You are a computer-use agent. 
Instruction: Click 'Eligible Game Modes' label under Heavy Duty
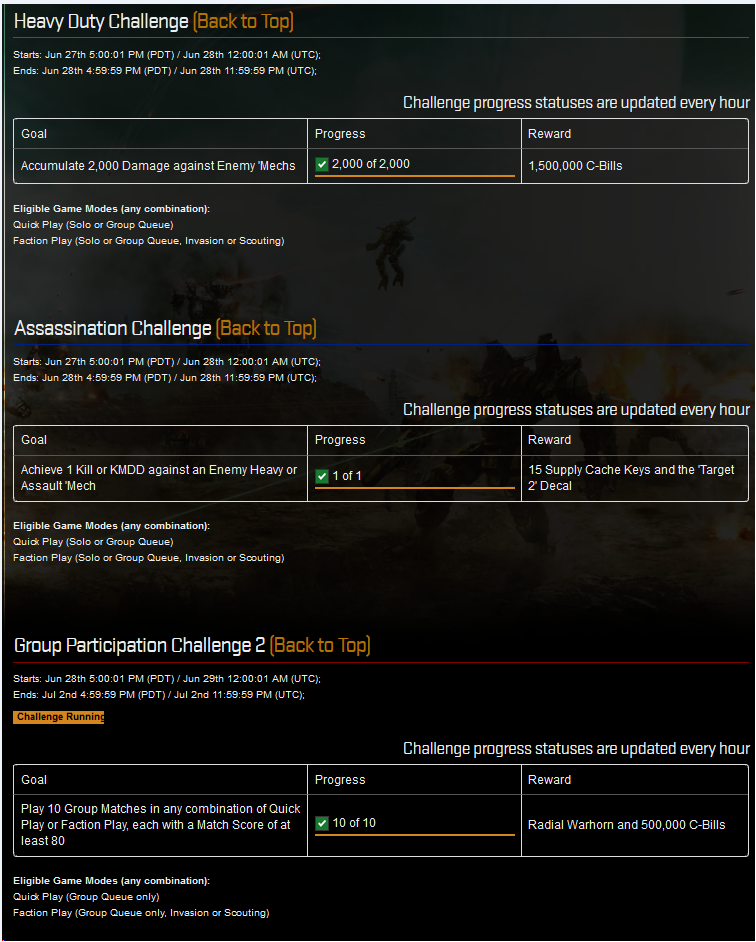(x=111, y=209)
